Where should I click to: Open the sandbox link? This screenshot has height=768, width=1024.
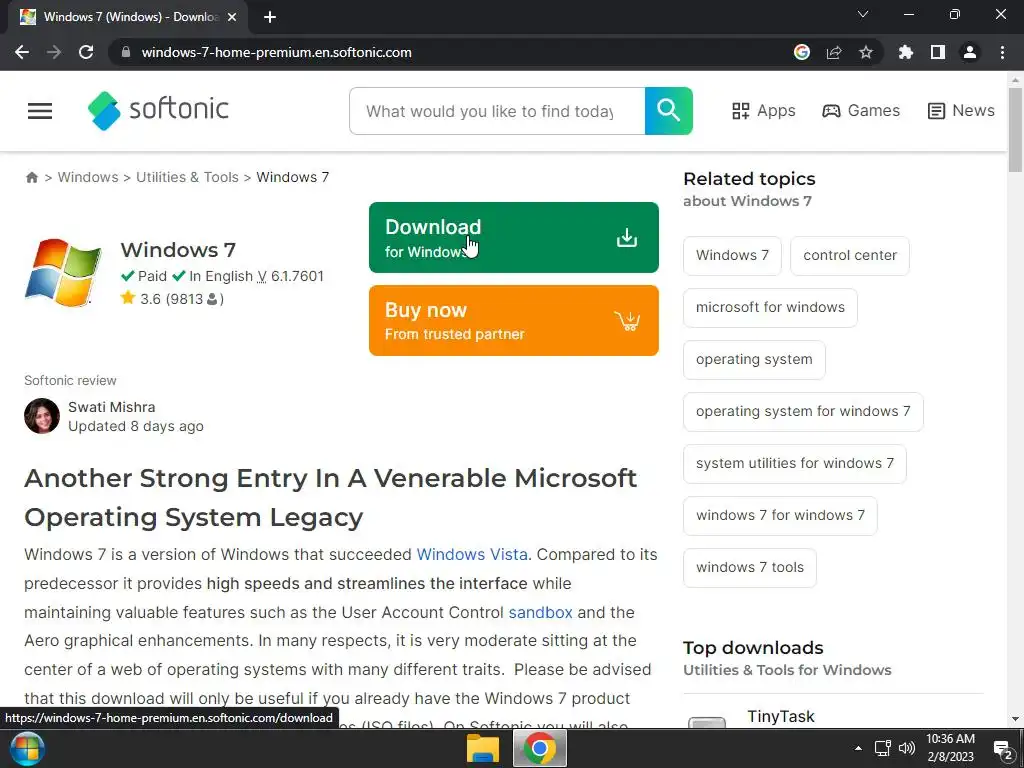point(540,613)
